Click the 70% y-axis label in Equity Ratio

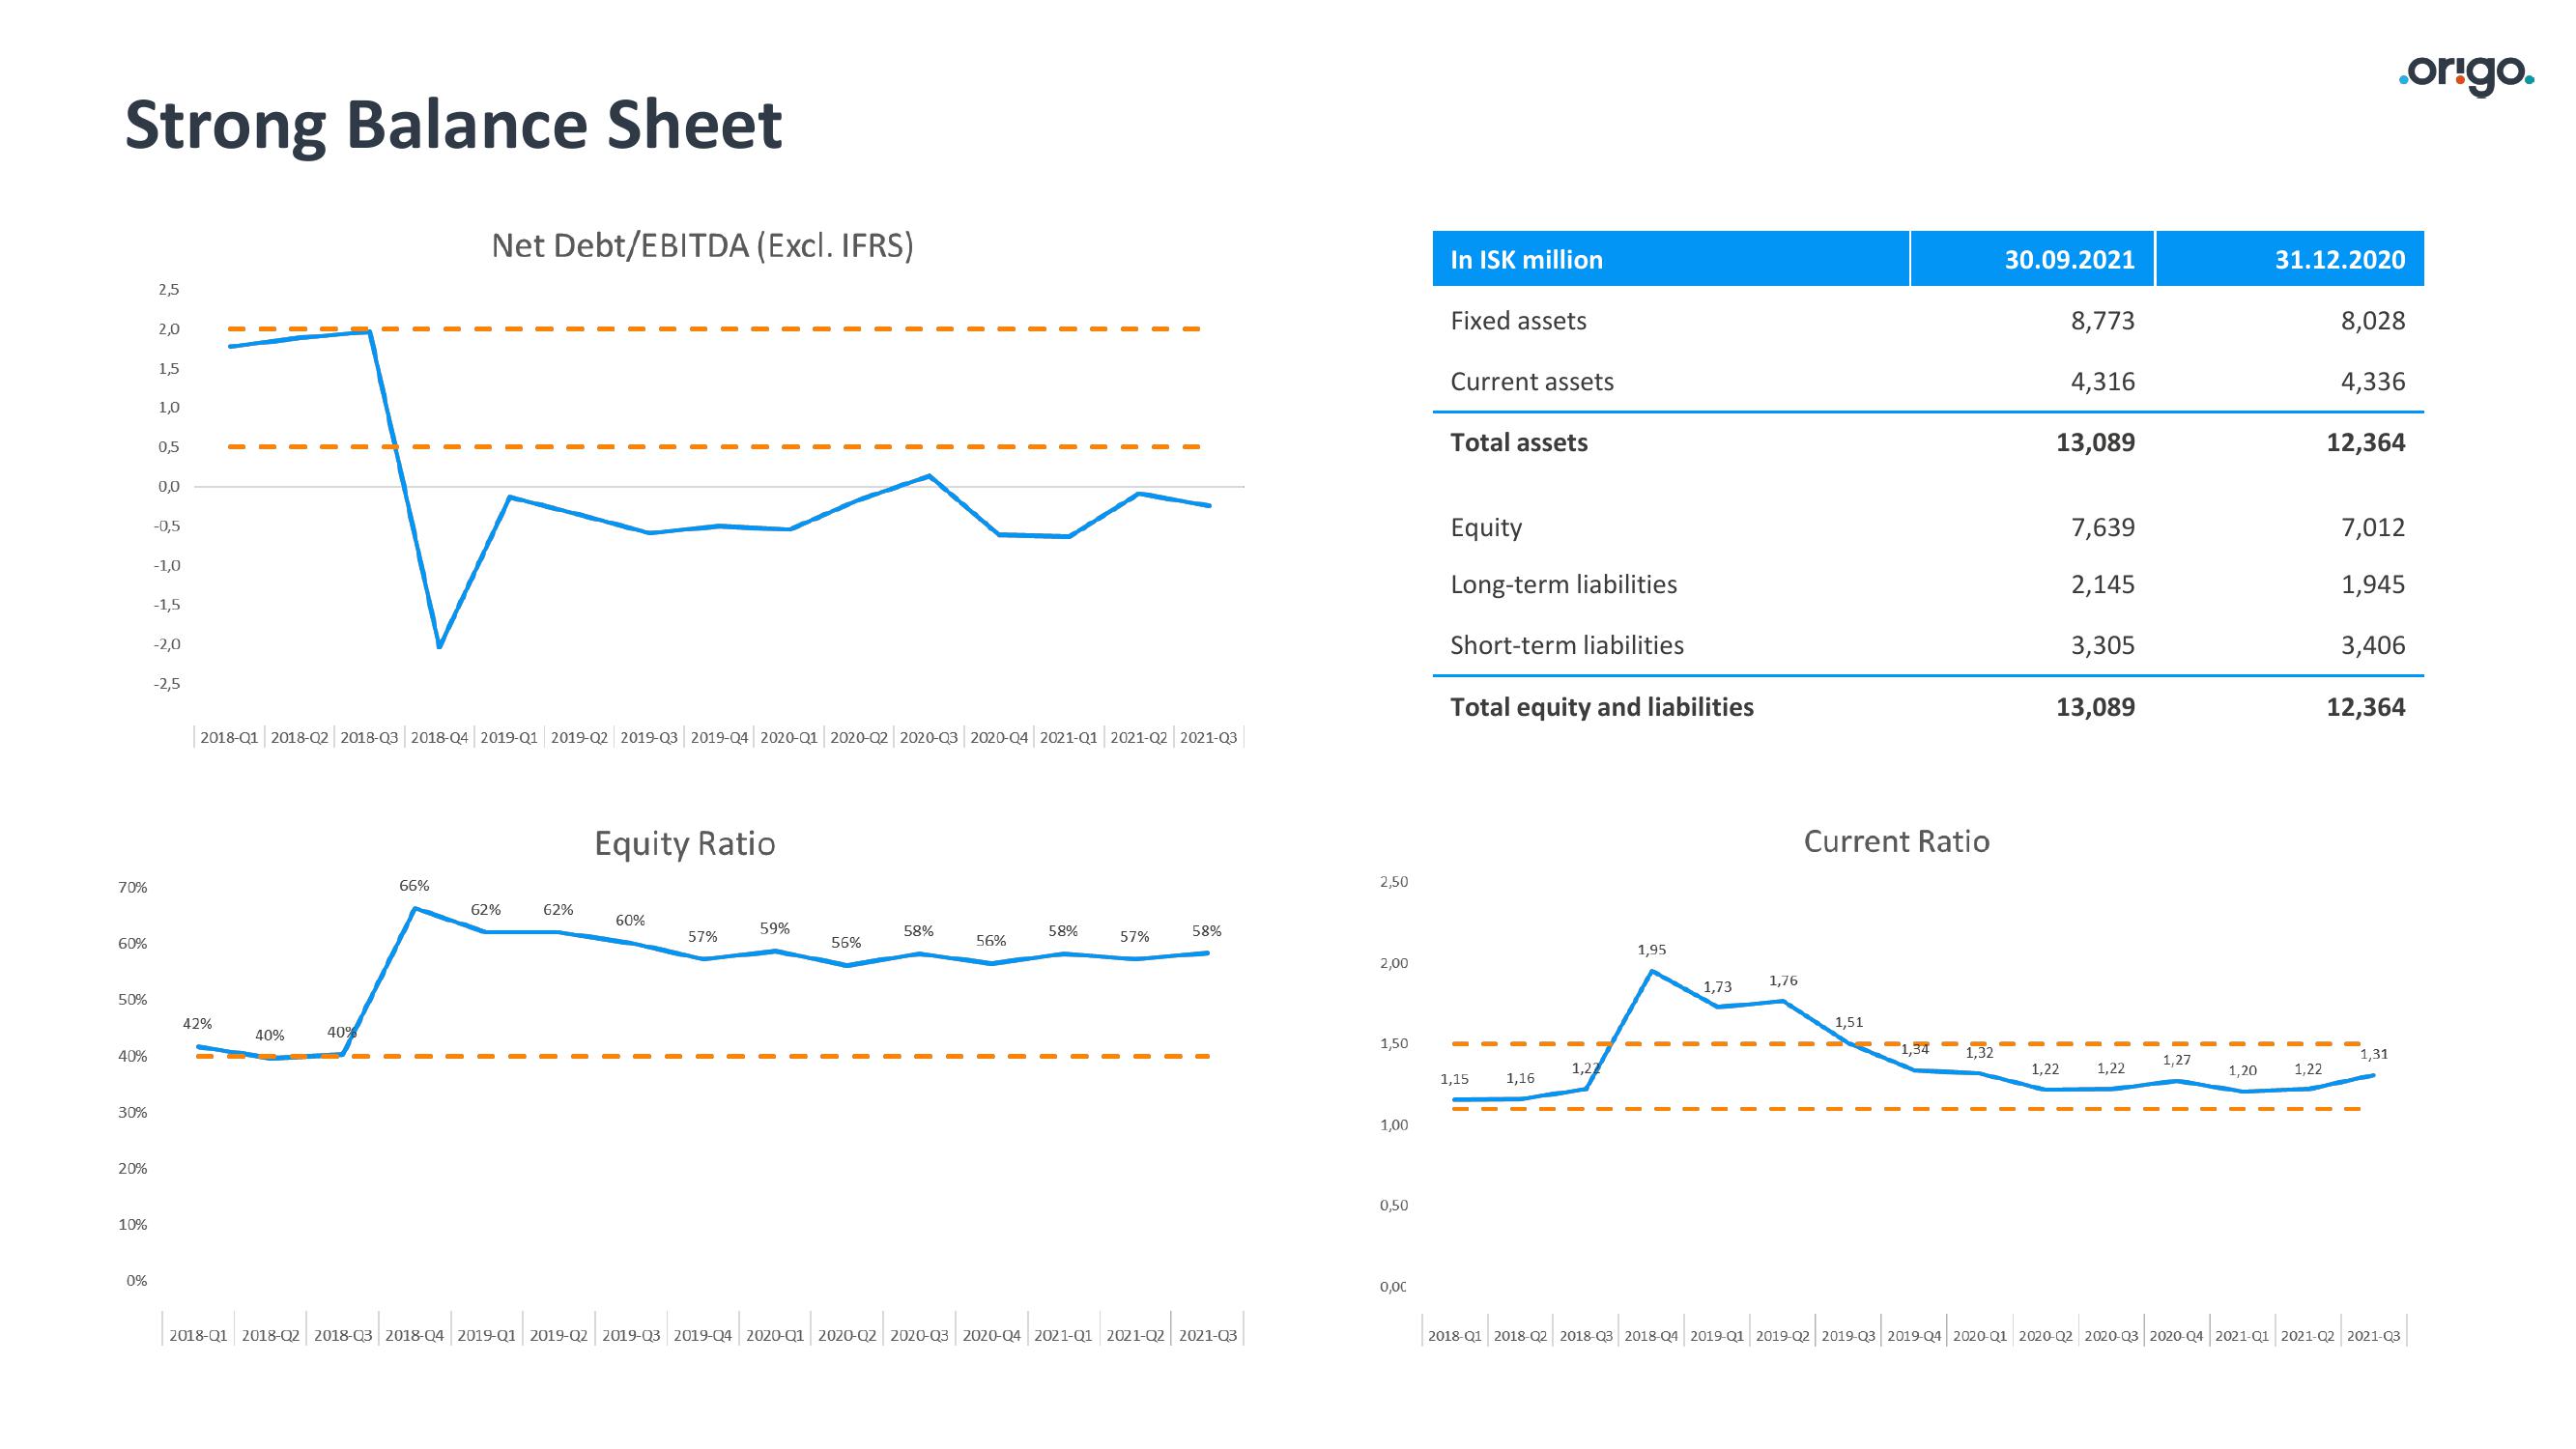click(x=132, y=888)
